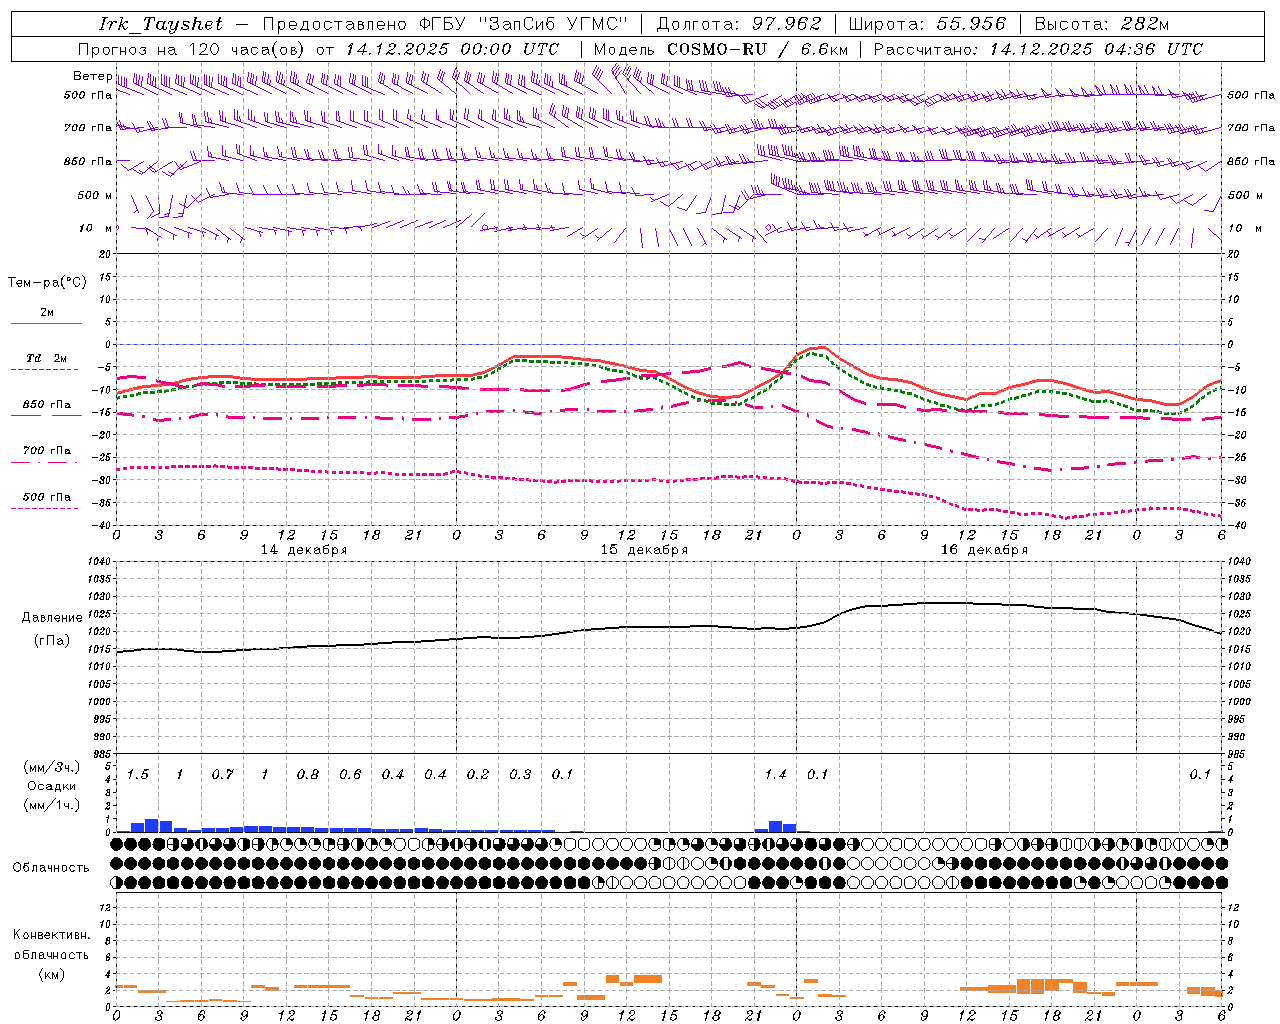Click the '0.2' three-hour precipitation value
1280x1024 pixels.
click(478, 775)
